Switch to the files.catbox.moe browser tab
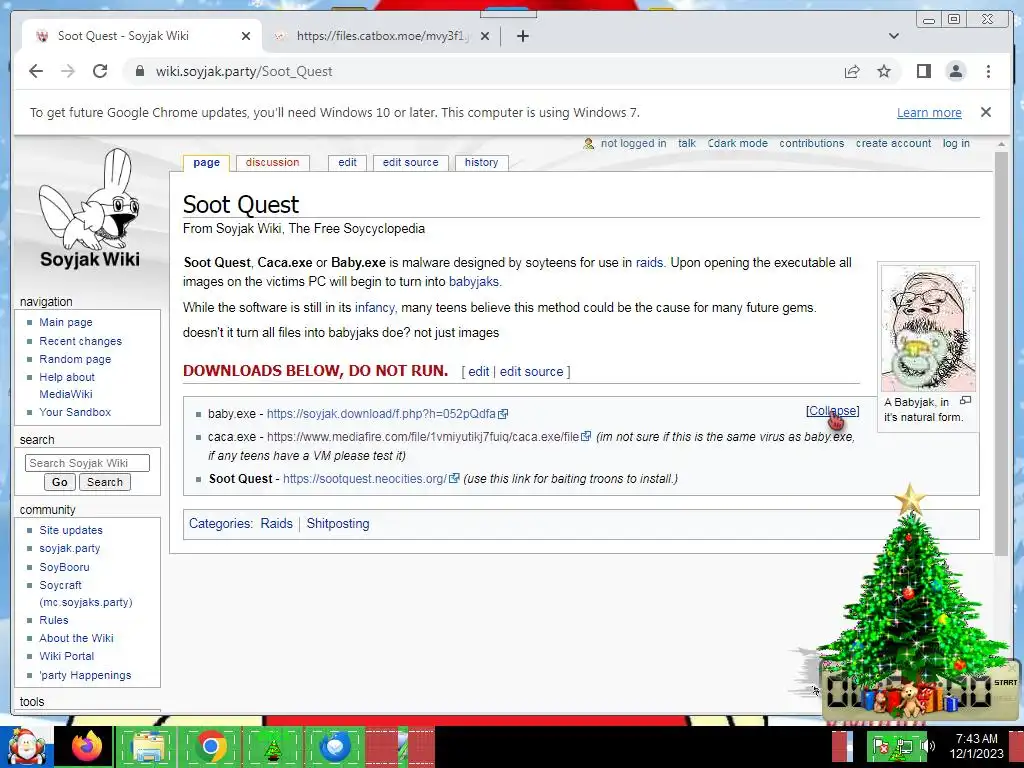The height and width of the screenshot is (768, 1024). coord(382,36)
